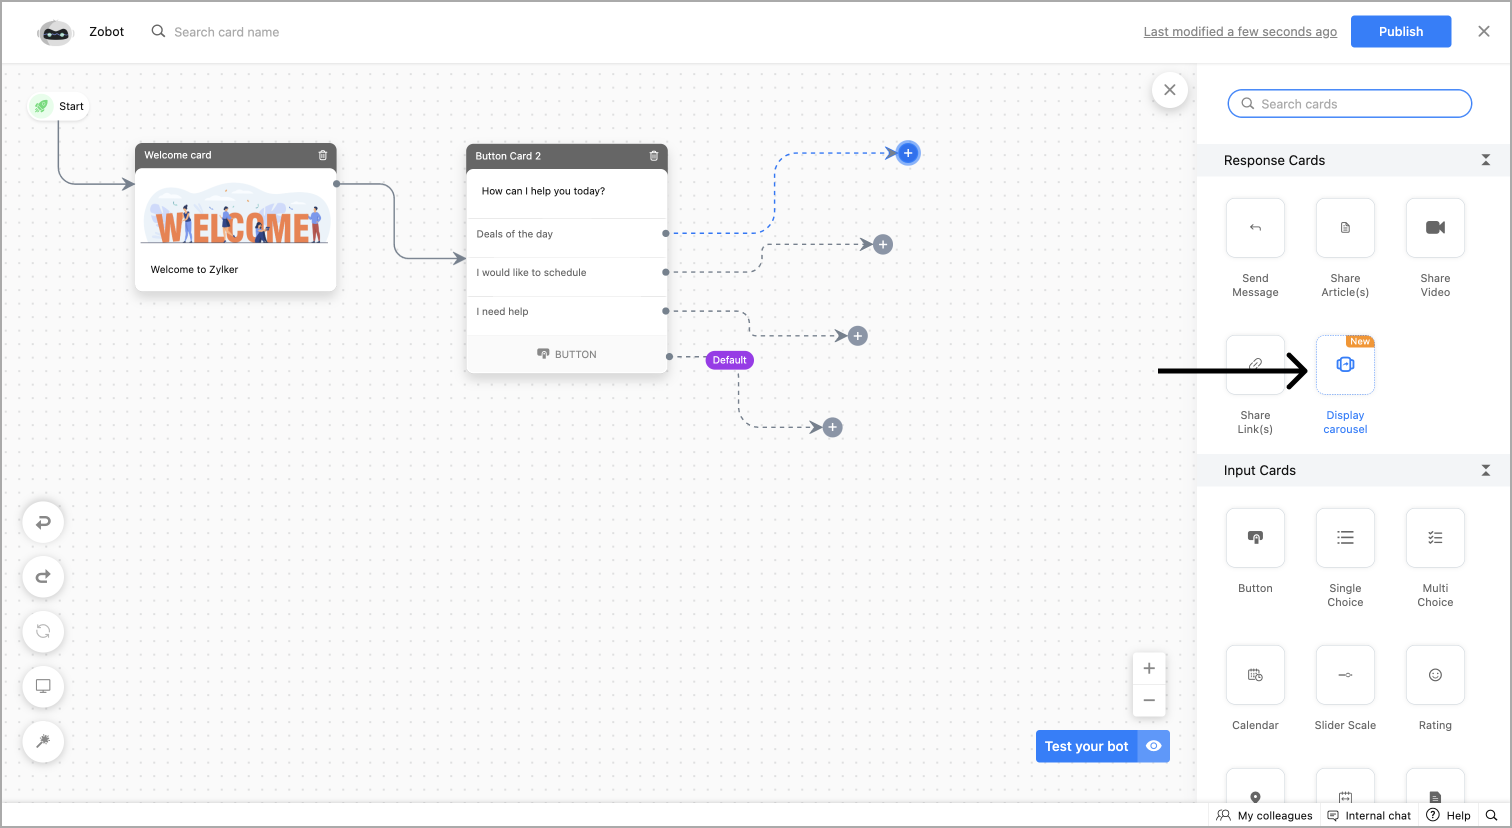The image size is (1512, 828).
Task: Publish the bot
Action: [1400, 32]
